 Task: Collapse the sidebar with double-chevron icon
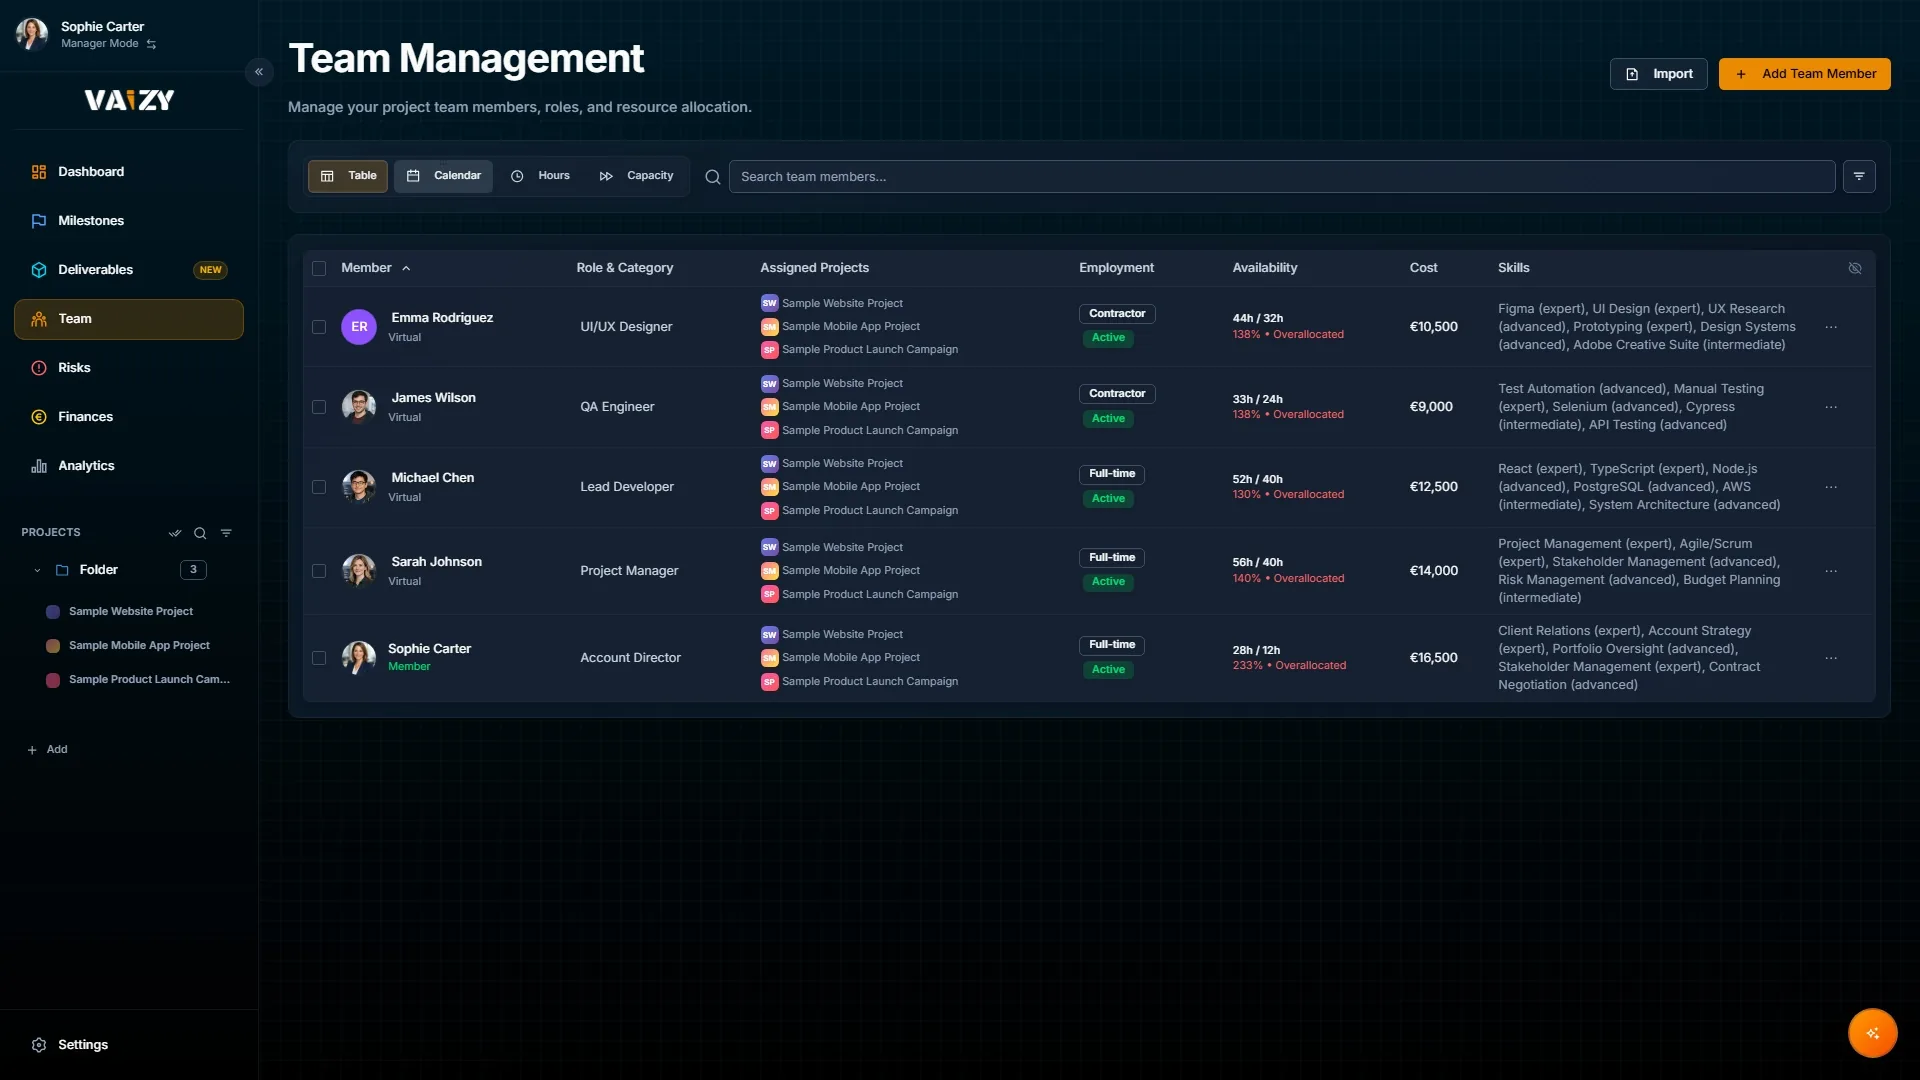pyautogui.click(x=259, y=72)
